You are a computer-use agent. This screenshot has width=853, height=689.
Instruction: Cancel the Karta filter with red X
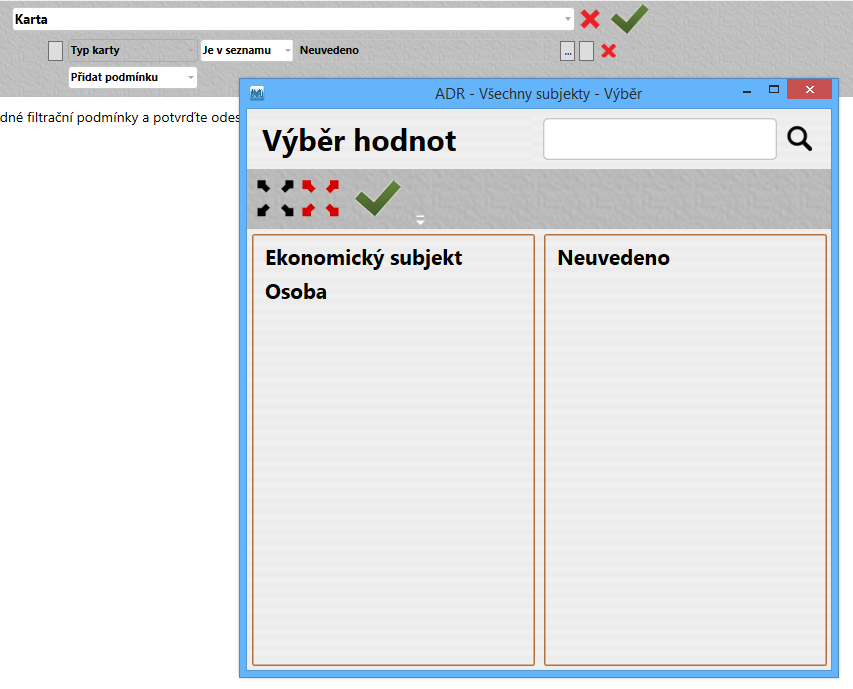tap(590, 19)
